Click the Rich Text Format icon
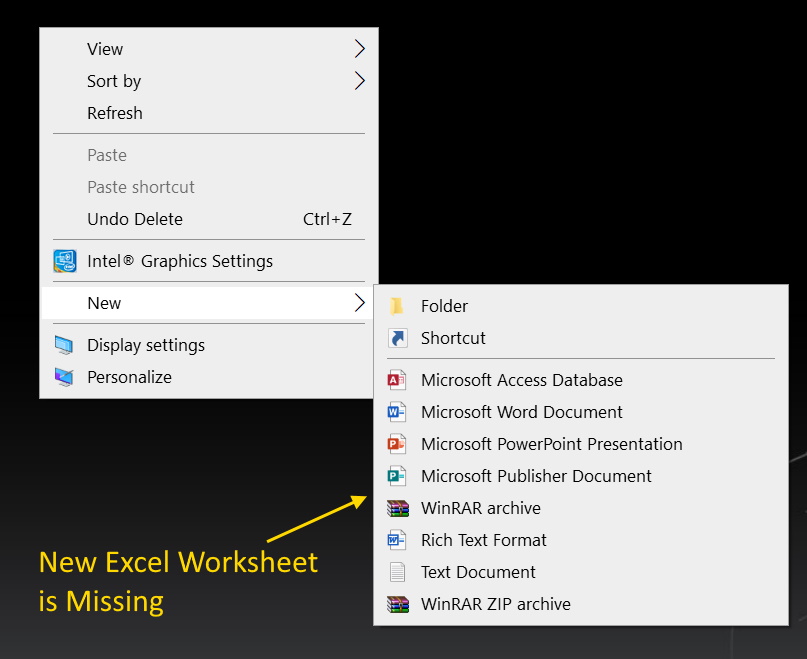Viewport: 807px width, 659px height. (397, 540)
